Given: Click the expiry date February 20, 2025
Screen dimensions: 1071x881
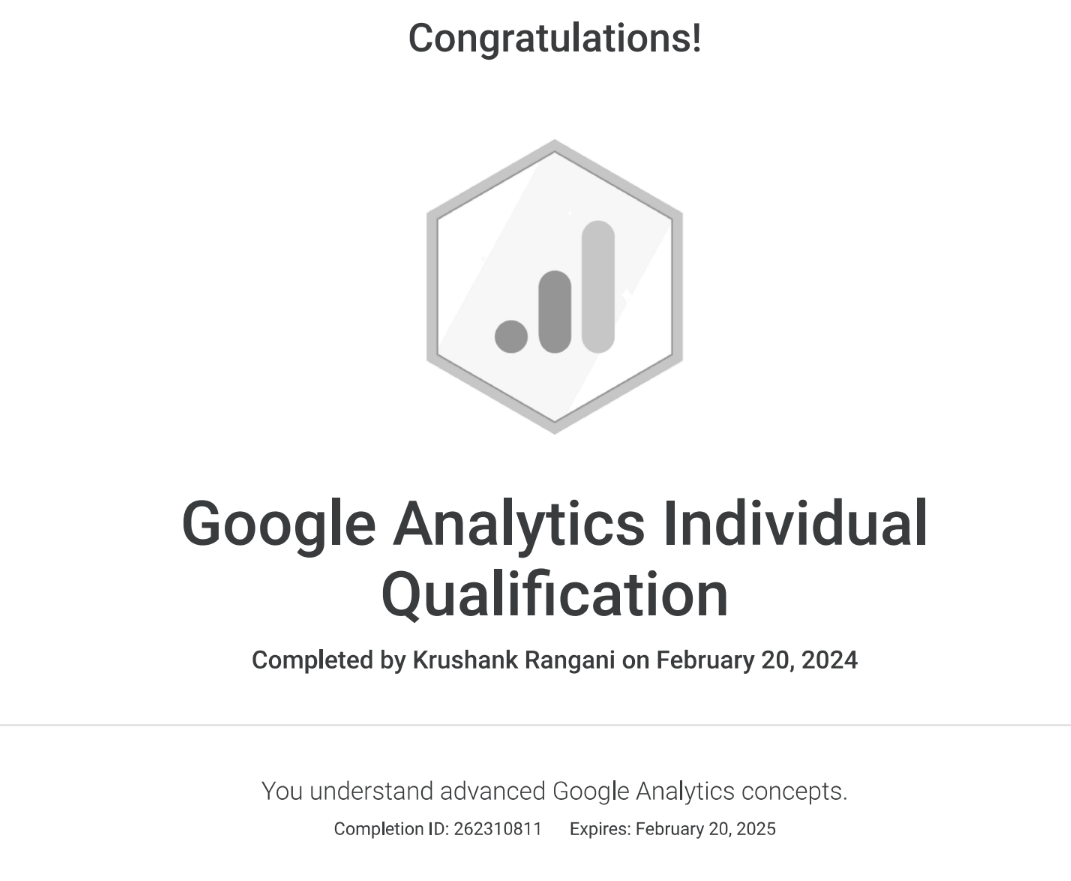Looking at the screenshot, I should [x=705, y=829].
